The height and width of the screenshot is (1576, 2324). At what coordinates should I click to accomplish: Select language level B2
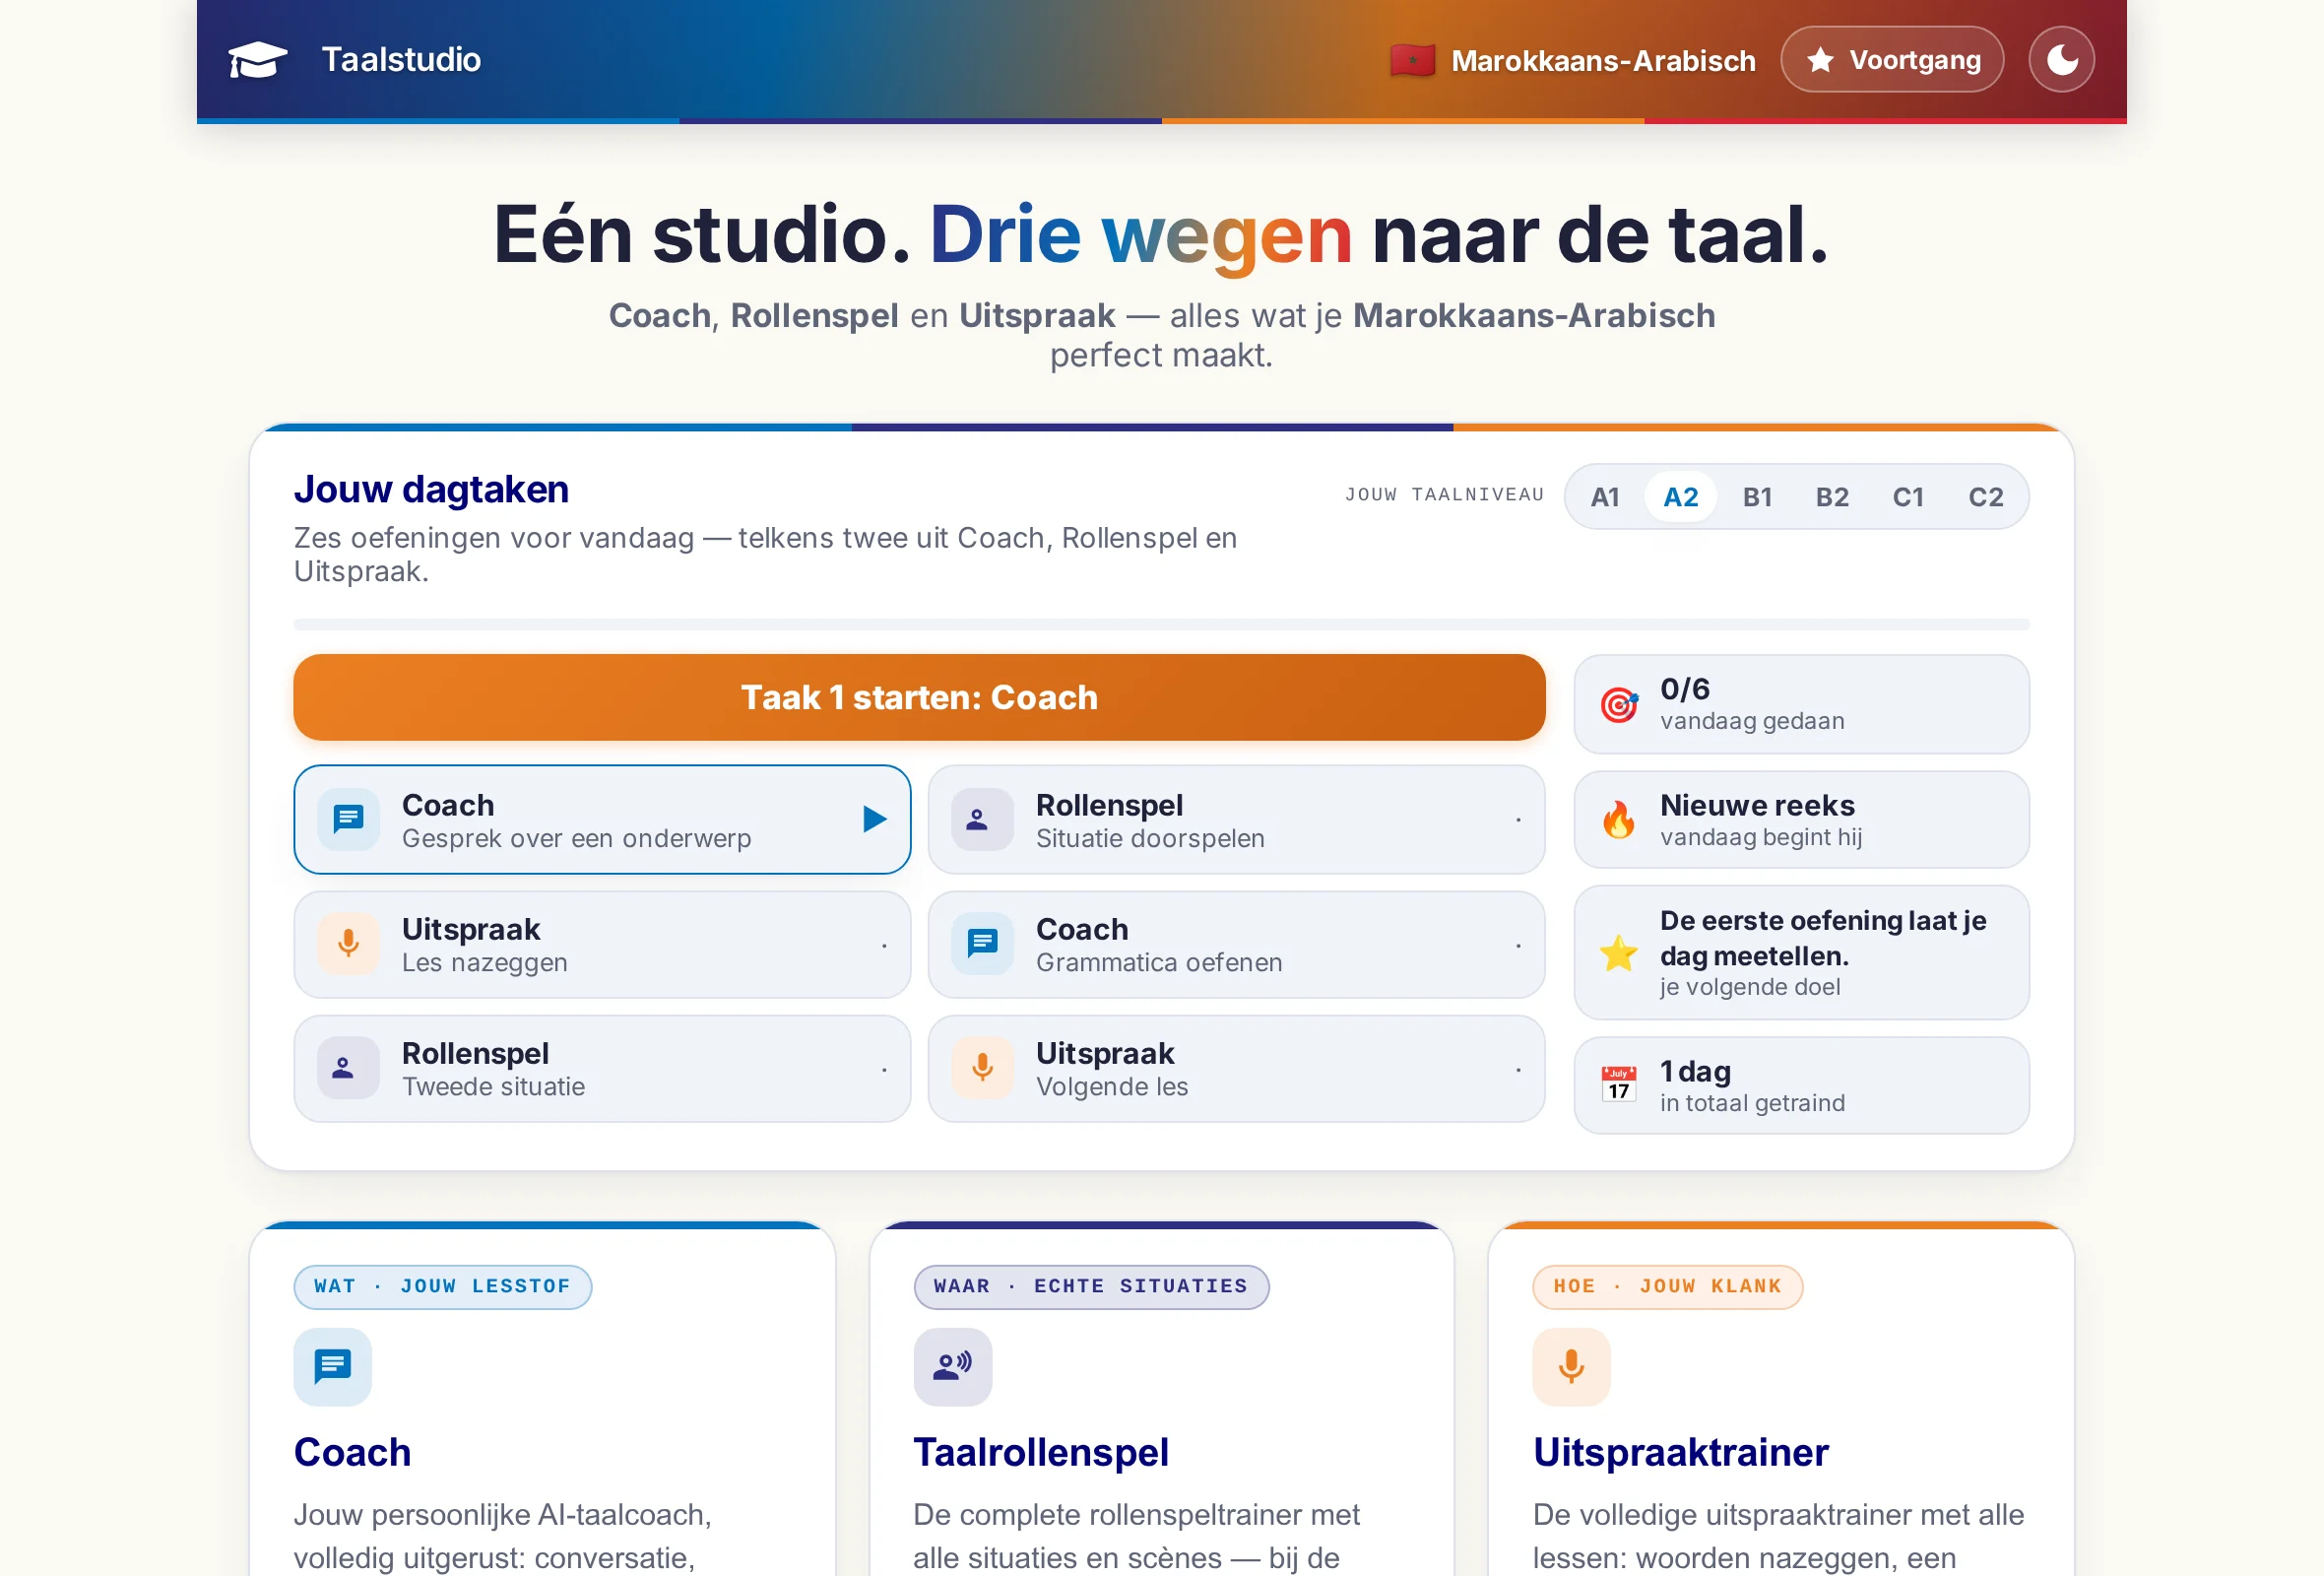click(x=1832, y=497)
